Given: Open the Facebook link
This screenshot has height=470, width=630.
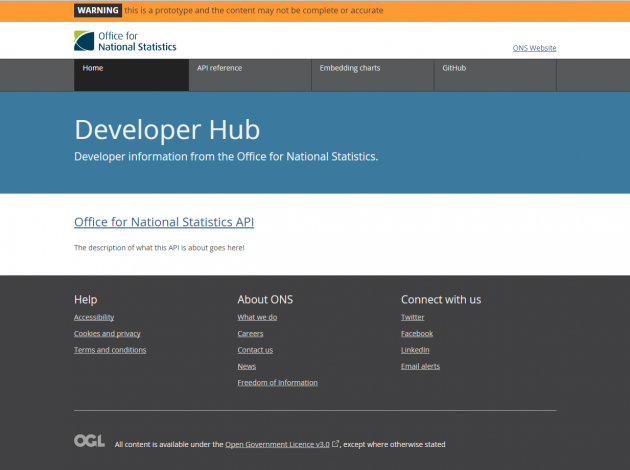Looking at the screenshot, I should click(417, 334).
